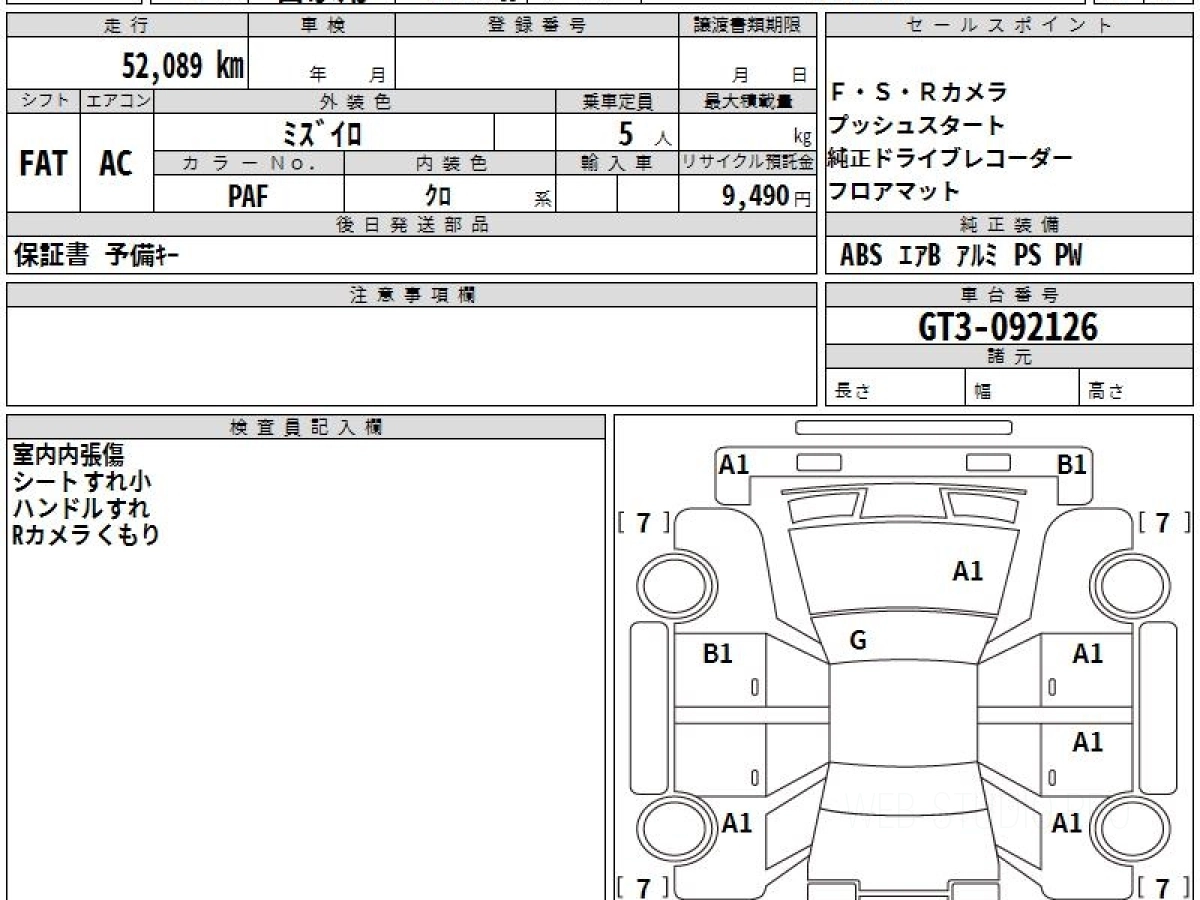Screen dimensions: 1200x900
Task: Click the 後日発送部品 header
Action: [412, 225]
